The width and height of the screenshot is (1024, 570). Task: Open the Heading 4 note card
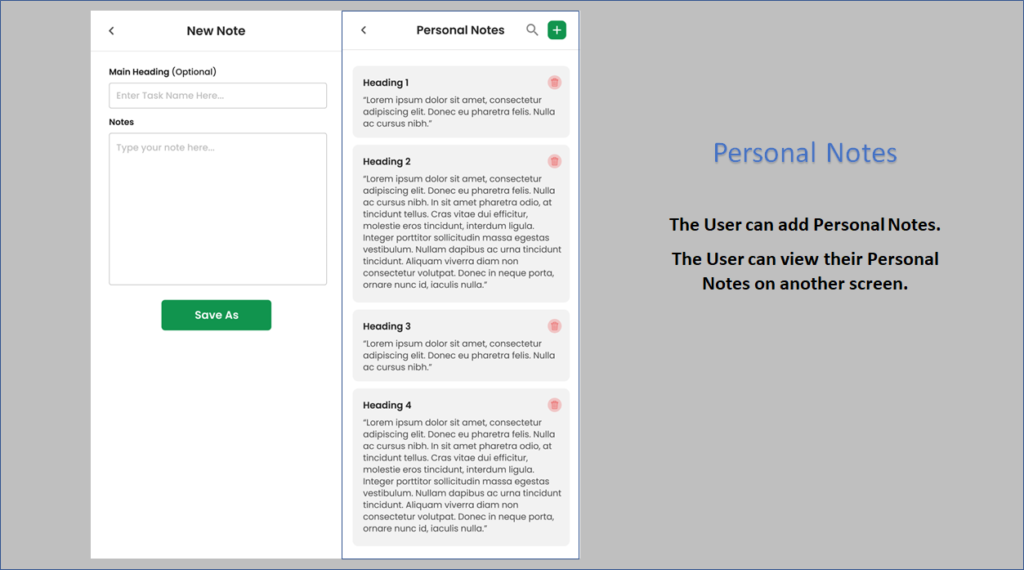click(461, 467)
